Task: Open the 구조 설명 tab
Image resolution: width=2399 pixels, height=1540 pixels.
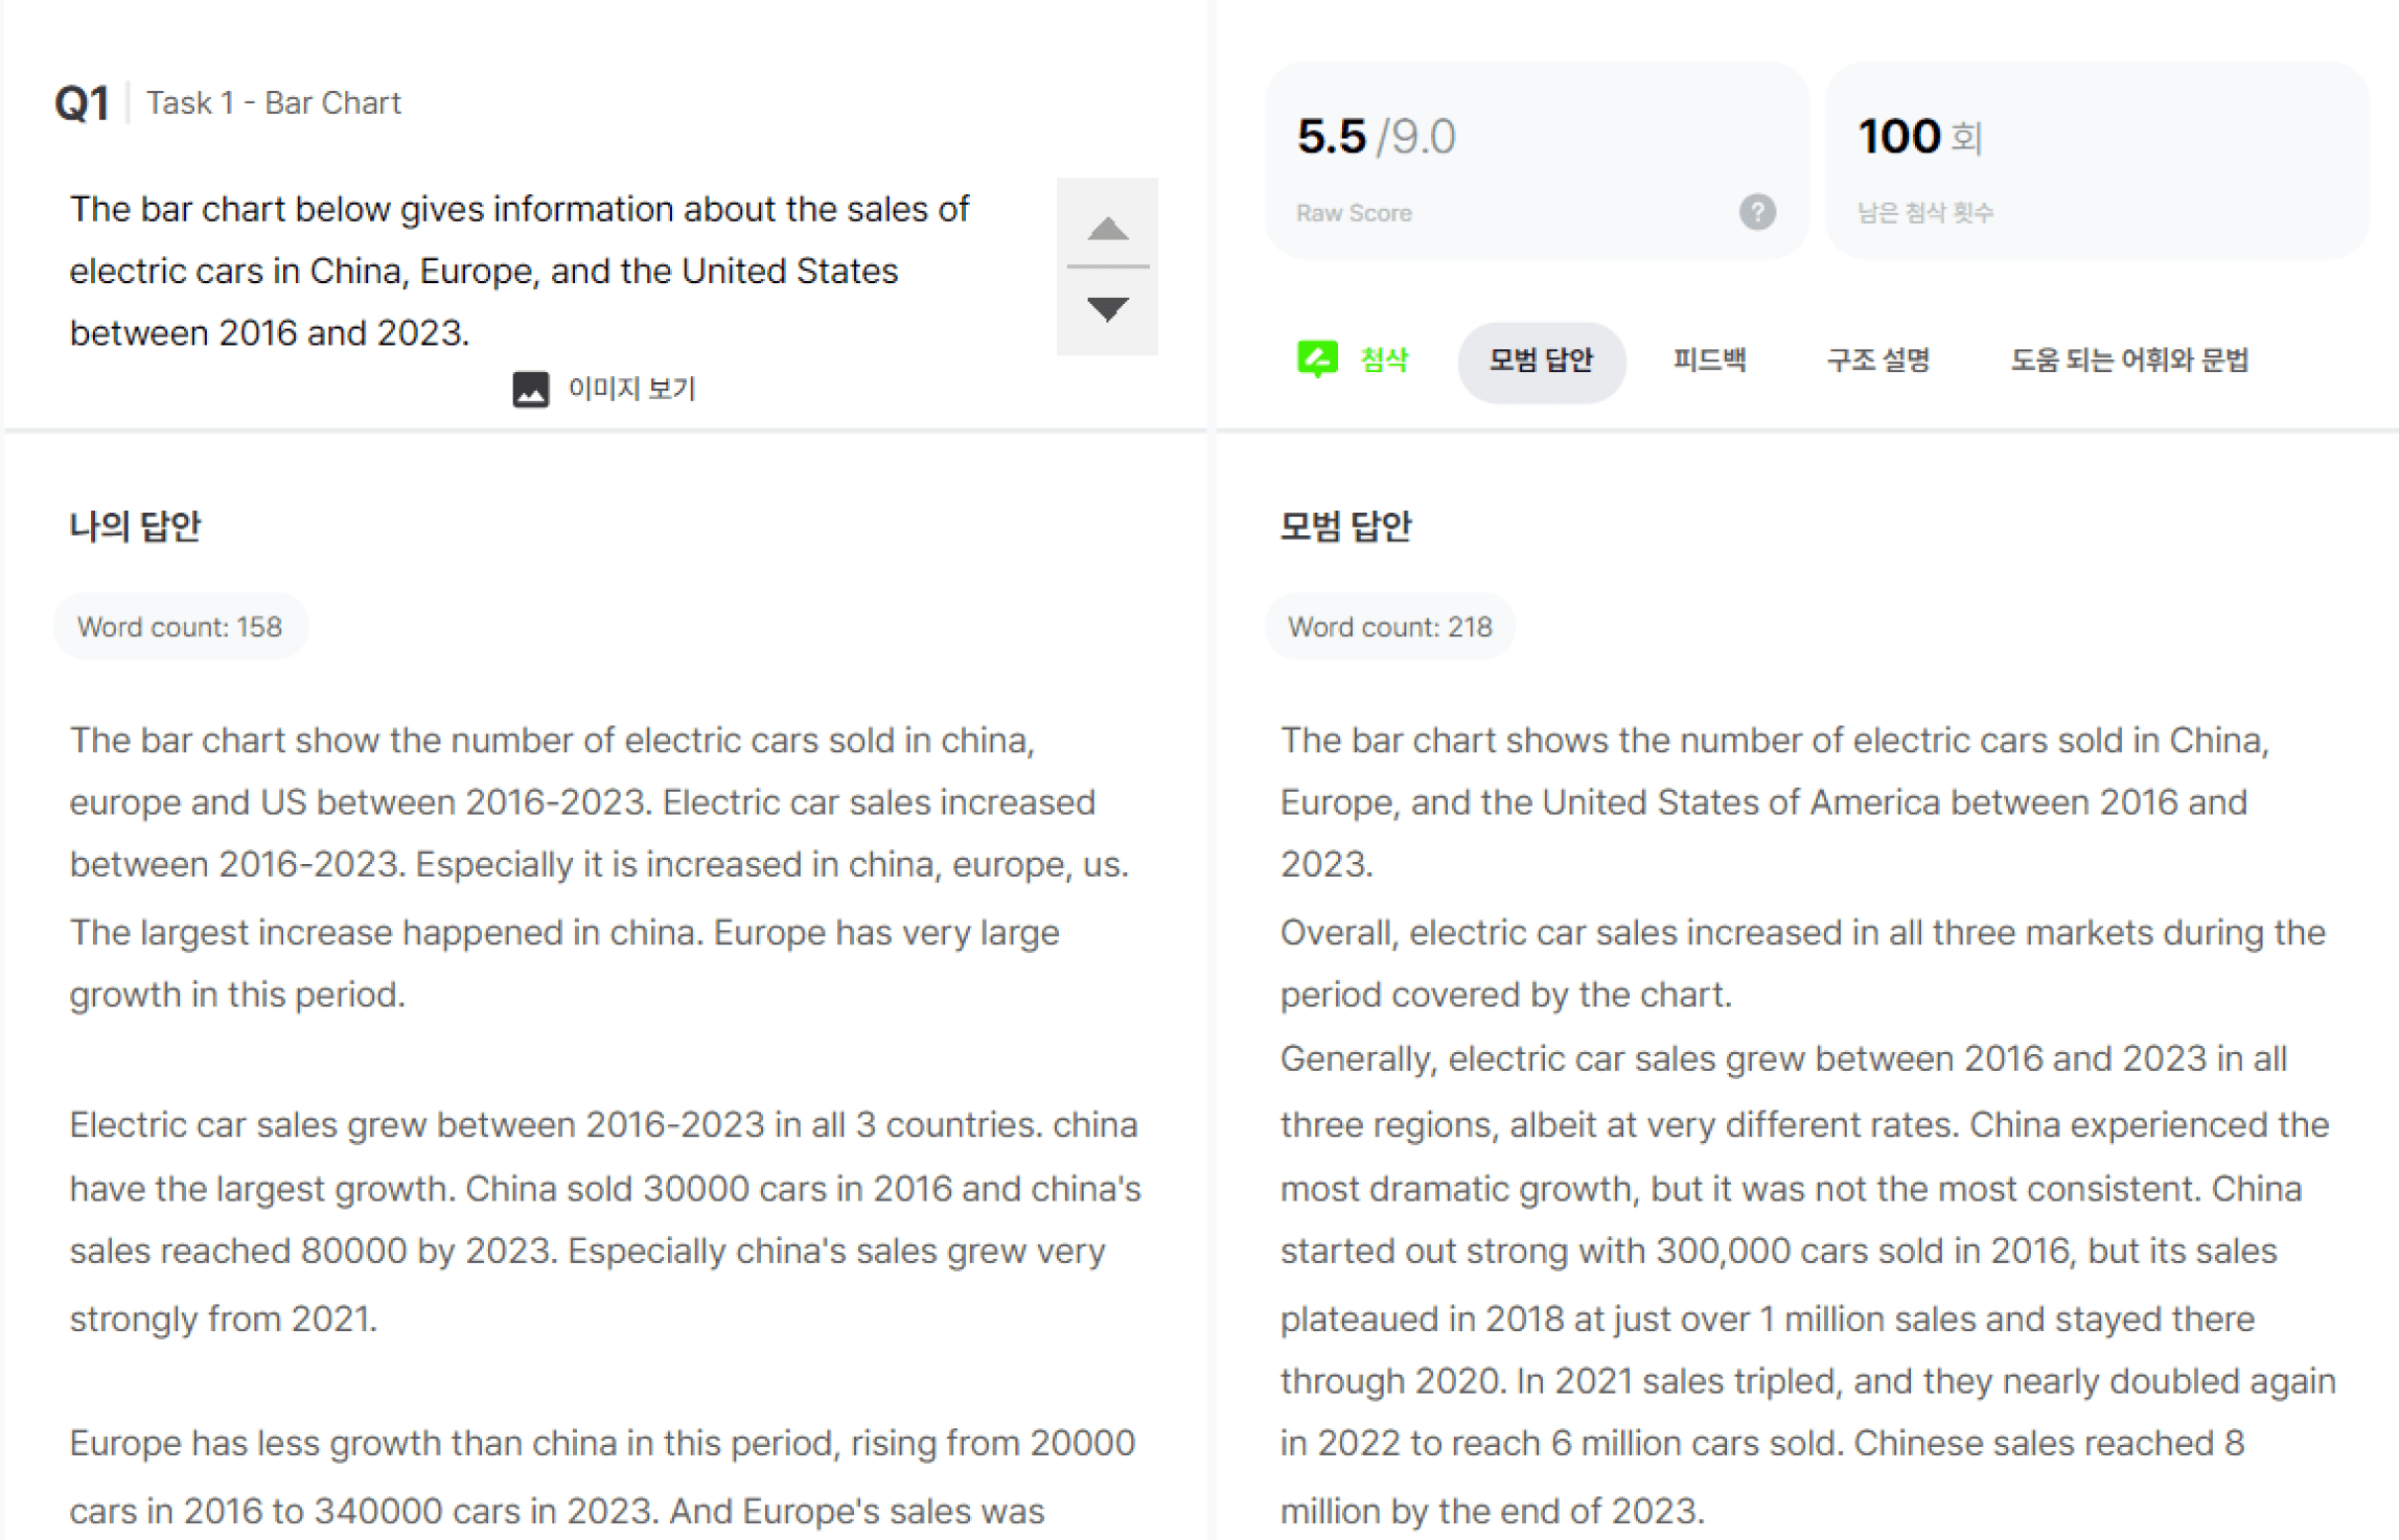Action: coord(1877,360)
